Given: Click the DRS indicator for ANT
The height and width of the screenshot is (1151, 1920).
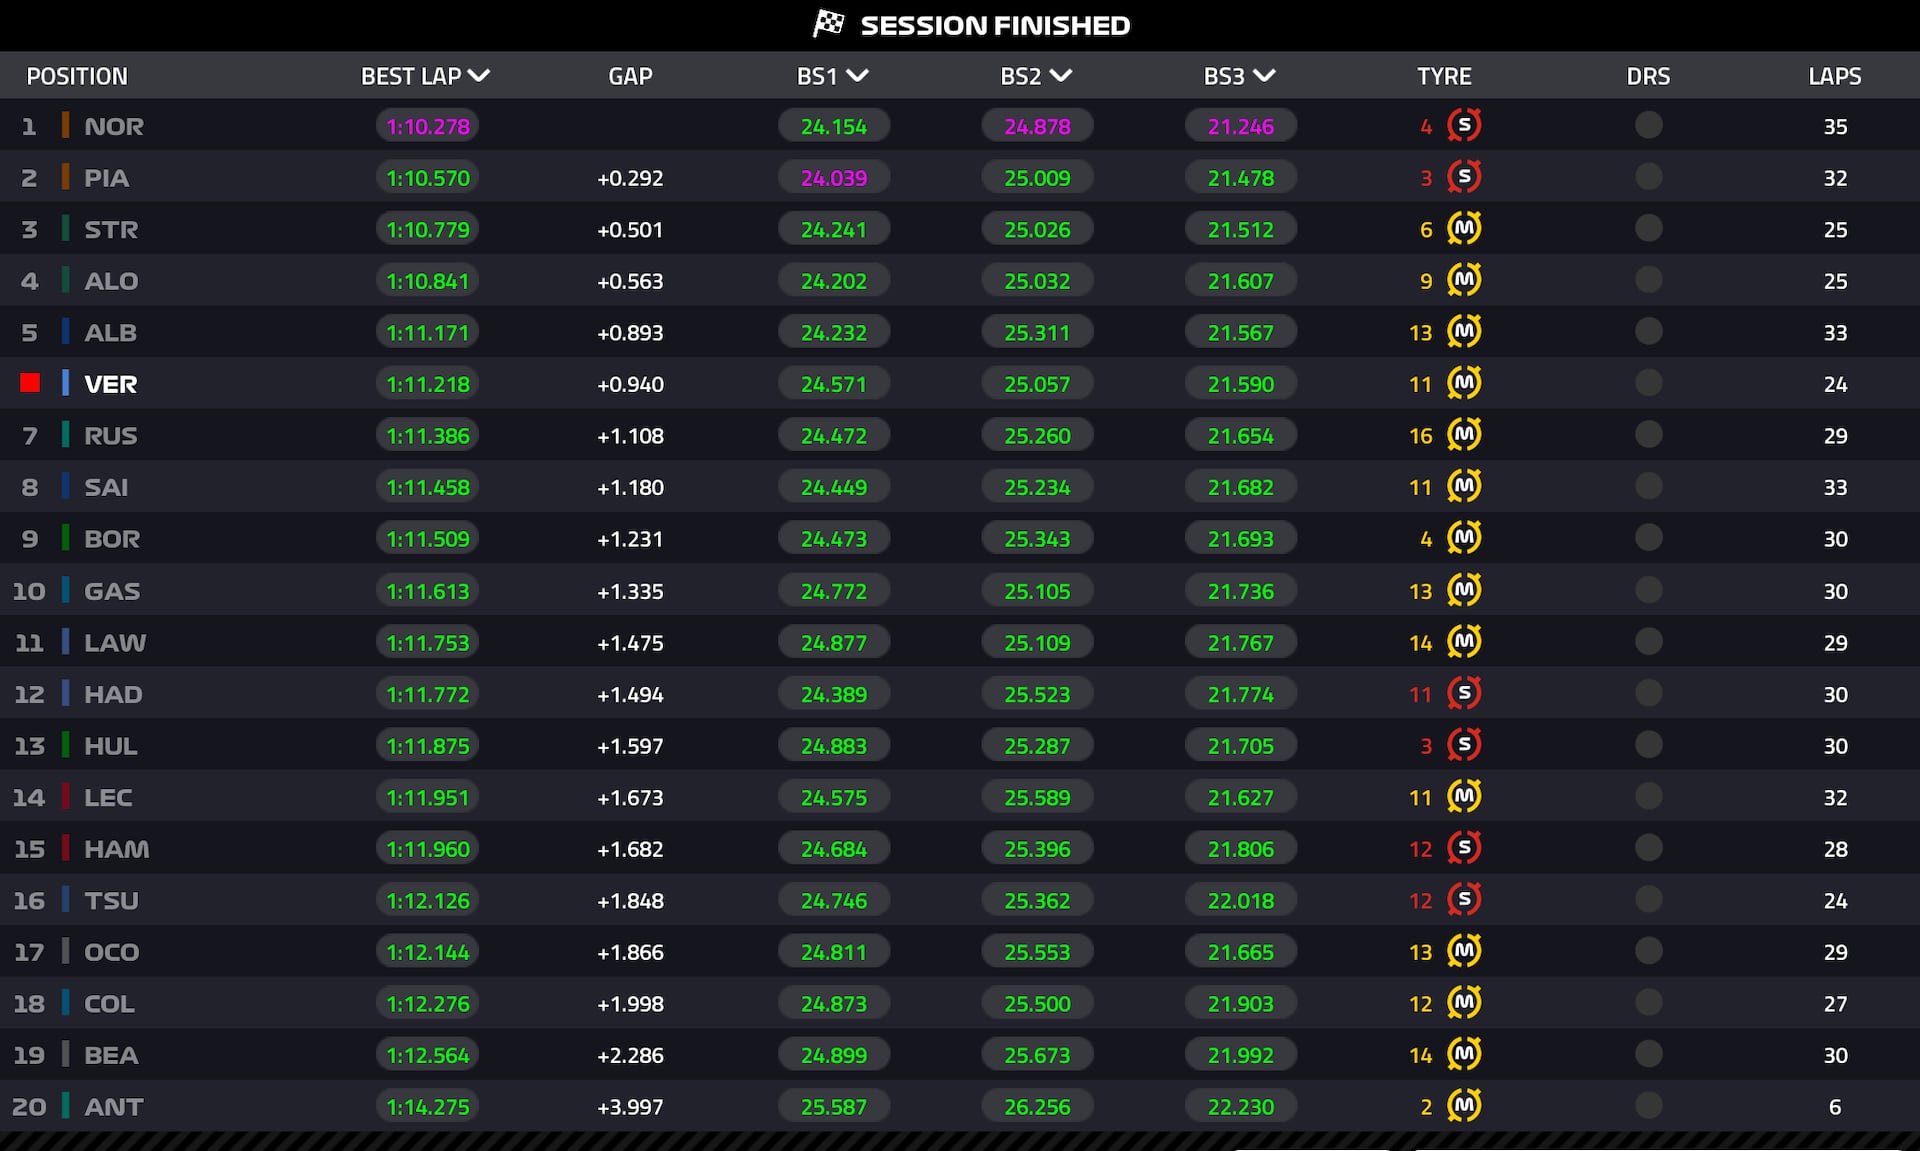Looking at the screenshot, I should click(1648, 1105).
